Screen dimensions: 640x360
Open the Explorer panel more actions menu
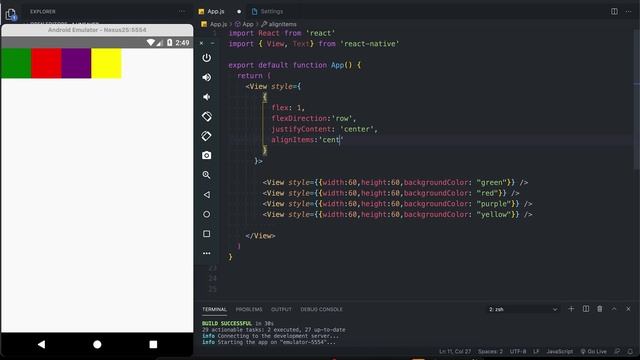(182, 11)
